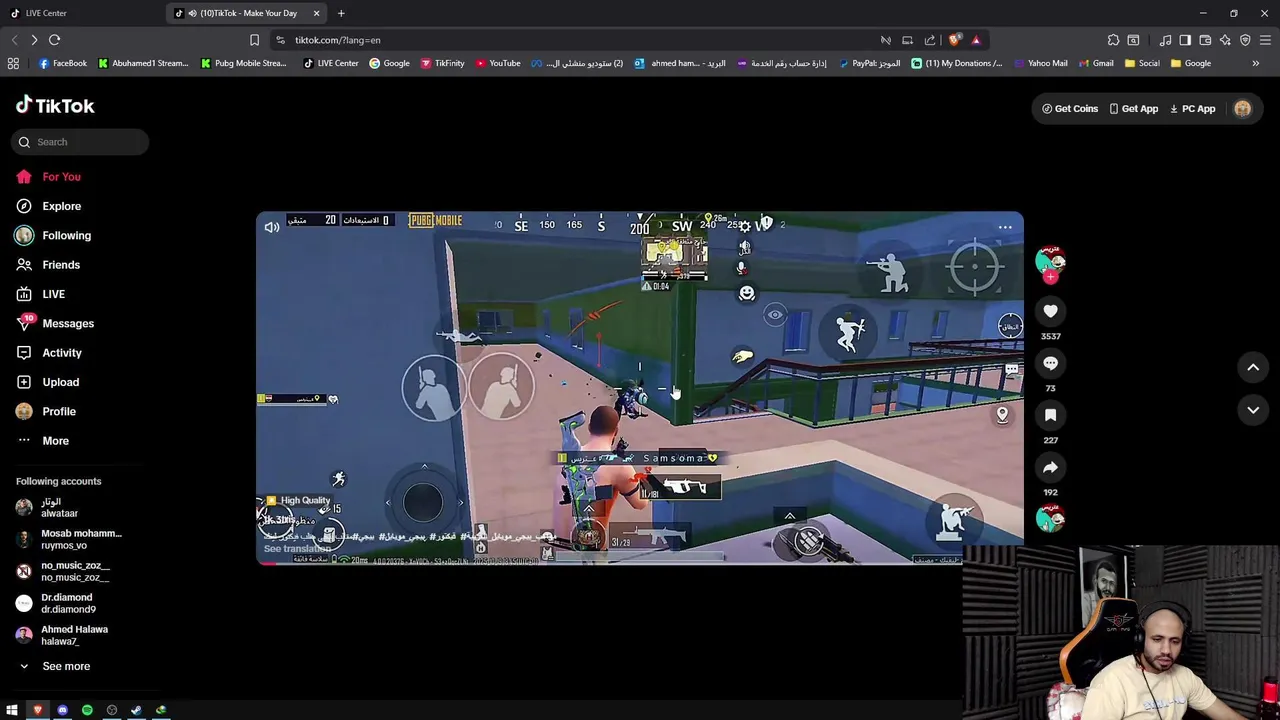Click the PC App download button
1280x720 pixels.
coord(1192,109)
